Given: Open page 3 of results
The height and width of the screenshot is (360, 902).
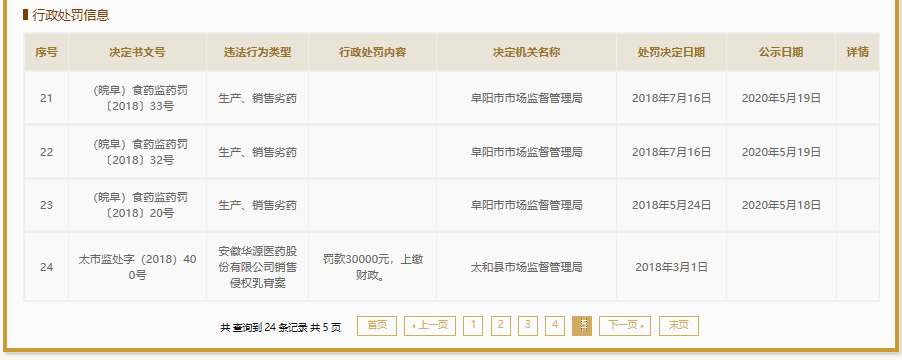Looking at the screenshot, I should tap(528, 325).
